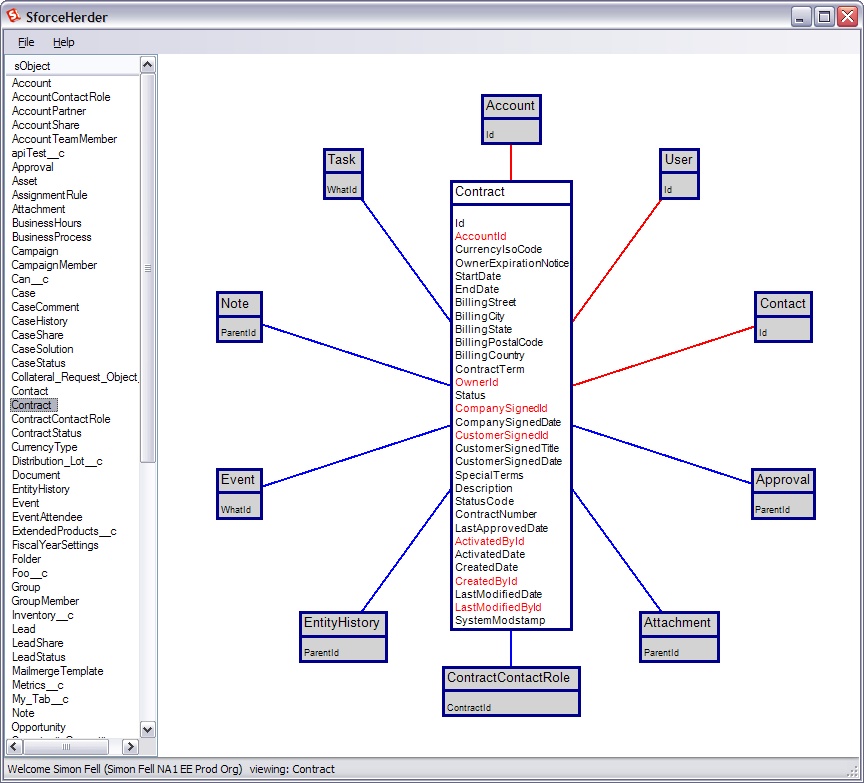
Task: Click the Task node in the diagram
Action: pos(343,174)
